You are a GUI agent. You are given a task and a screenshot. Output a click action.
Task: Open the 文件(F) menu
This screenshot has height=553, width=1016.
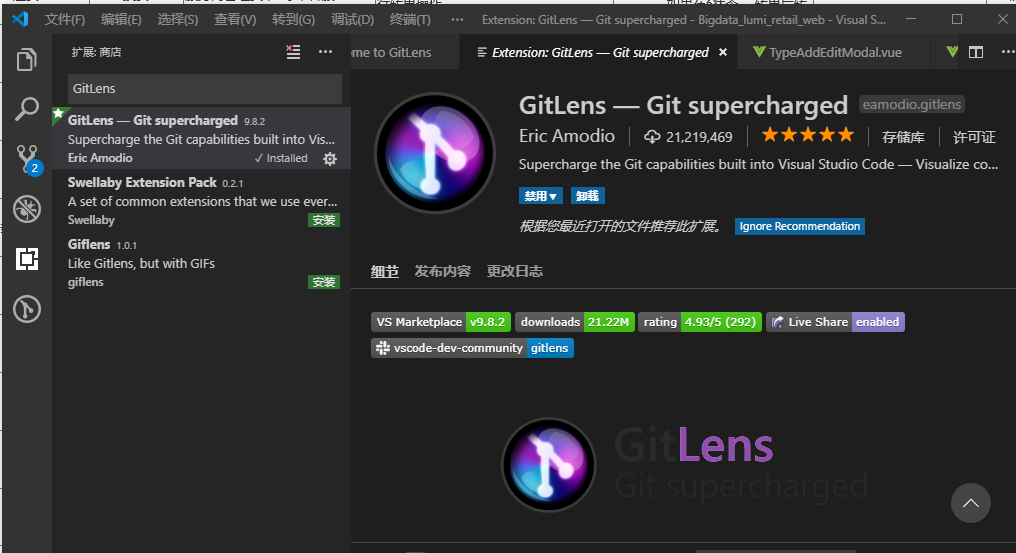pos(65,19)
